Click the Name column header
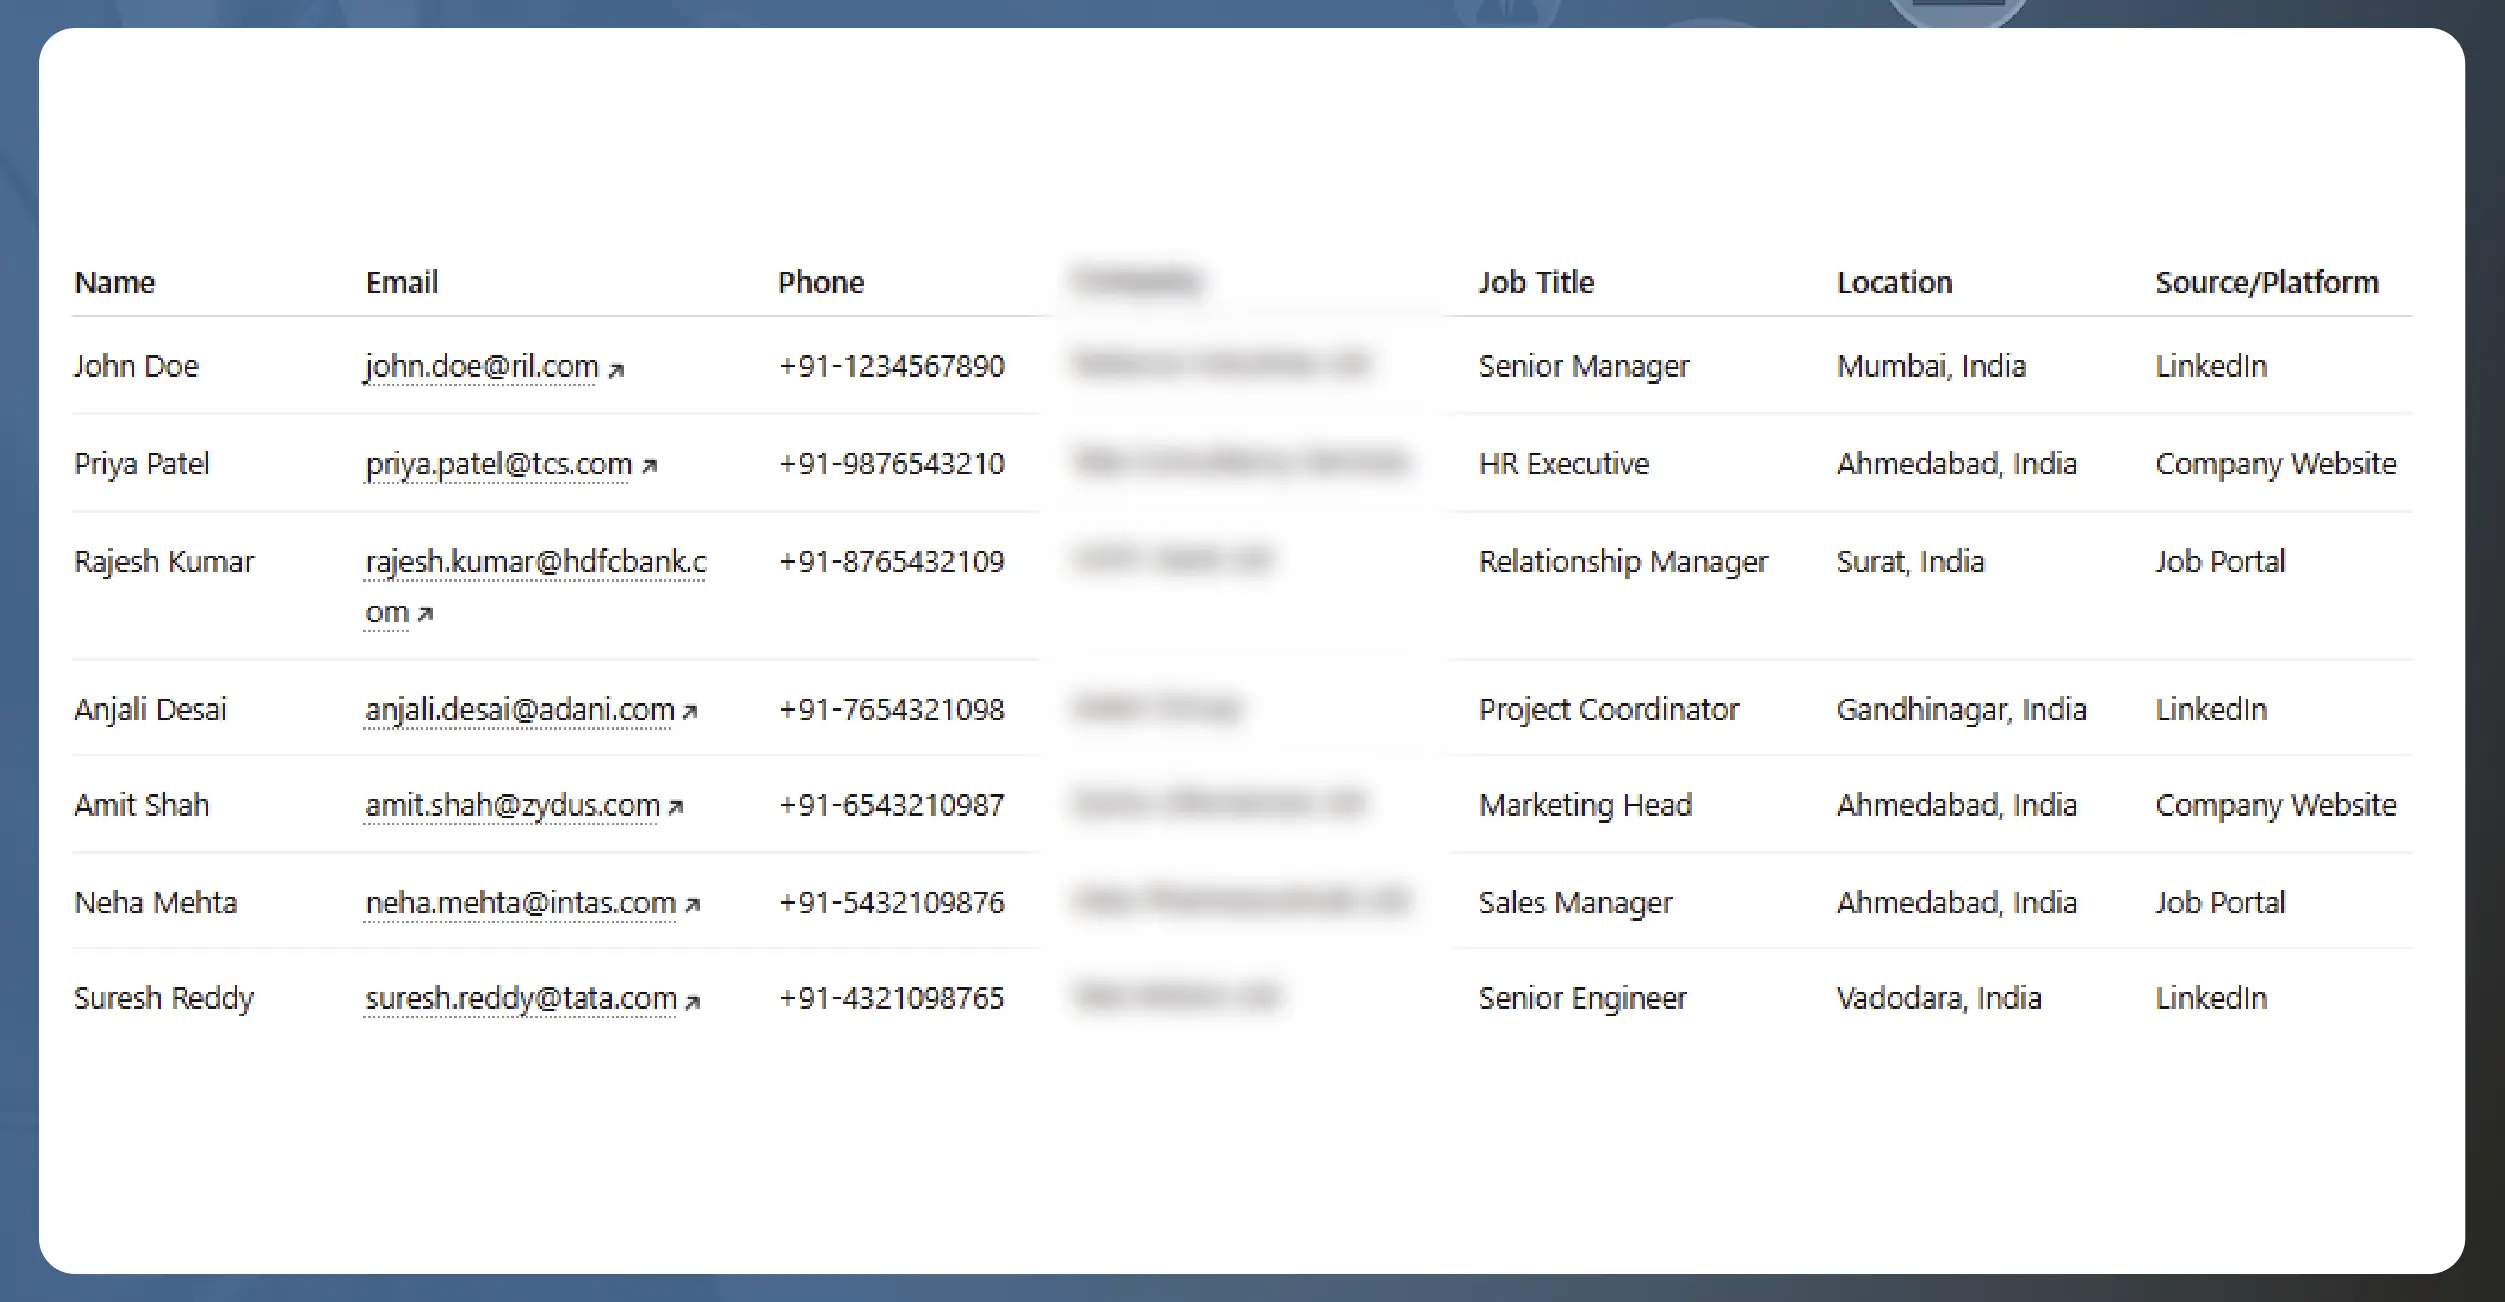 coord(114,283)
